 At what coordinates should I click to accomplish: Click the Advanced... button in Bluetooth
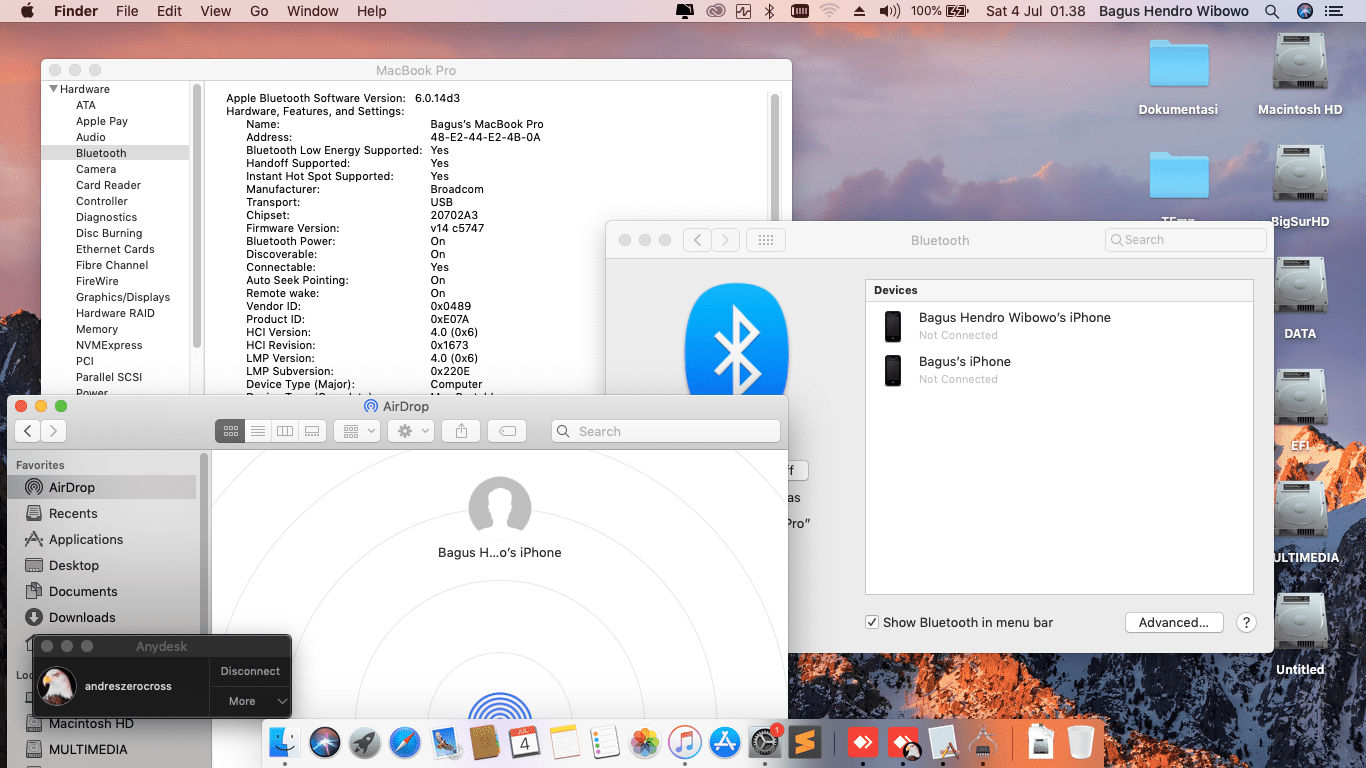point(1173,622)
